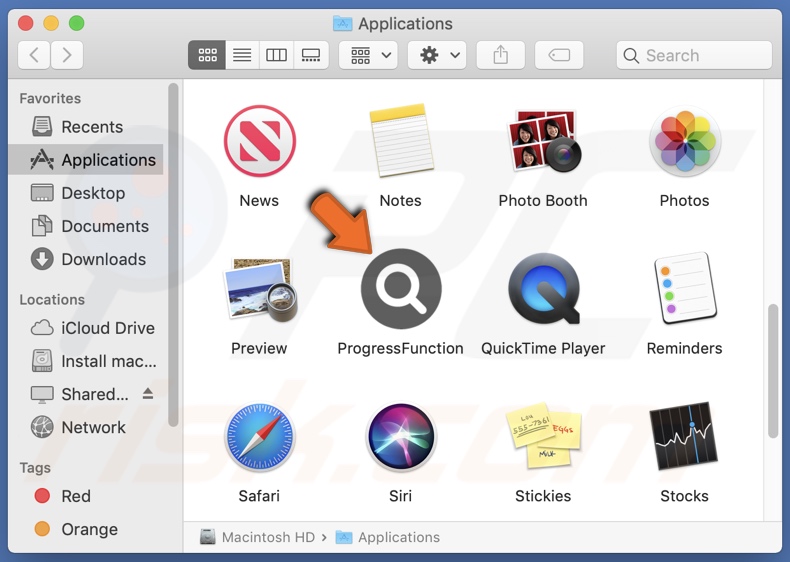This screenshot has width=790, height=562.
Task: Focus the Search field
Action: coord(694,55)
